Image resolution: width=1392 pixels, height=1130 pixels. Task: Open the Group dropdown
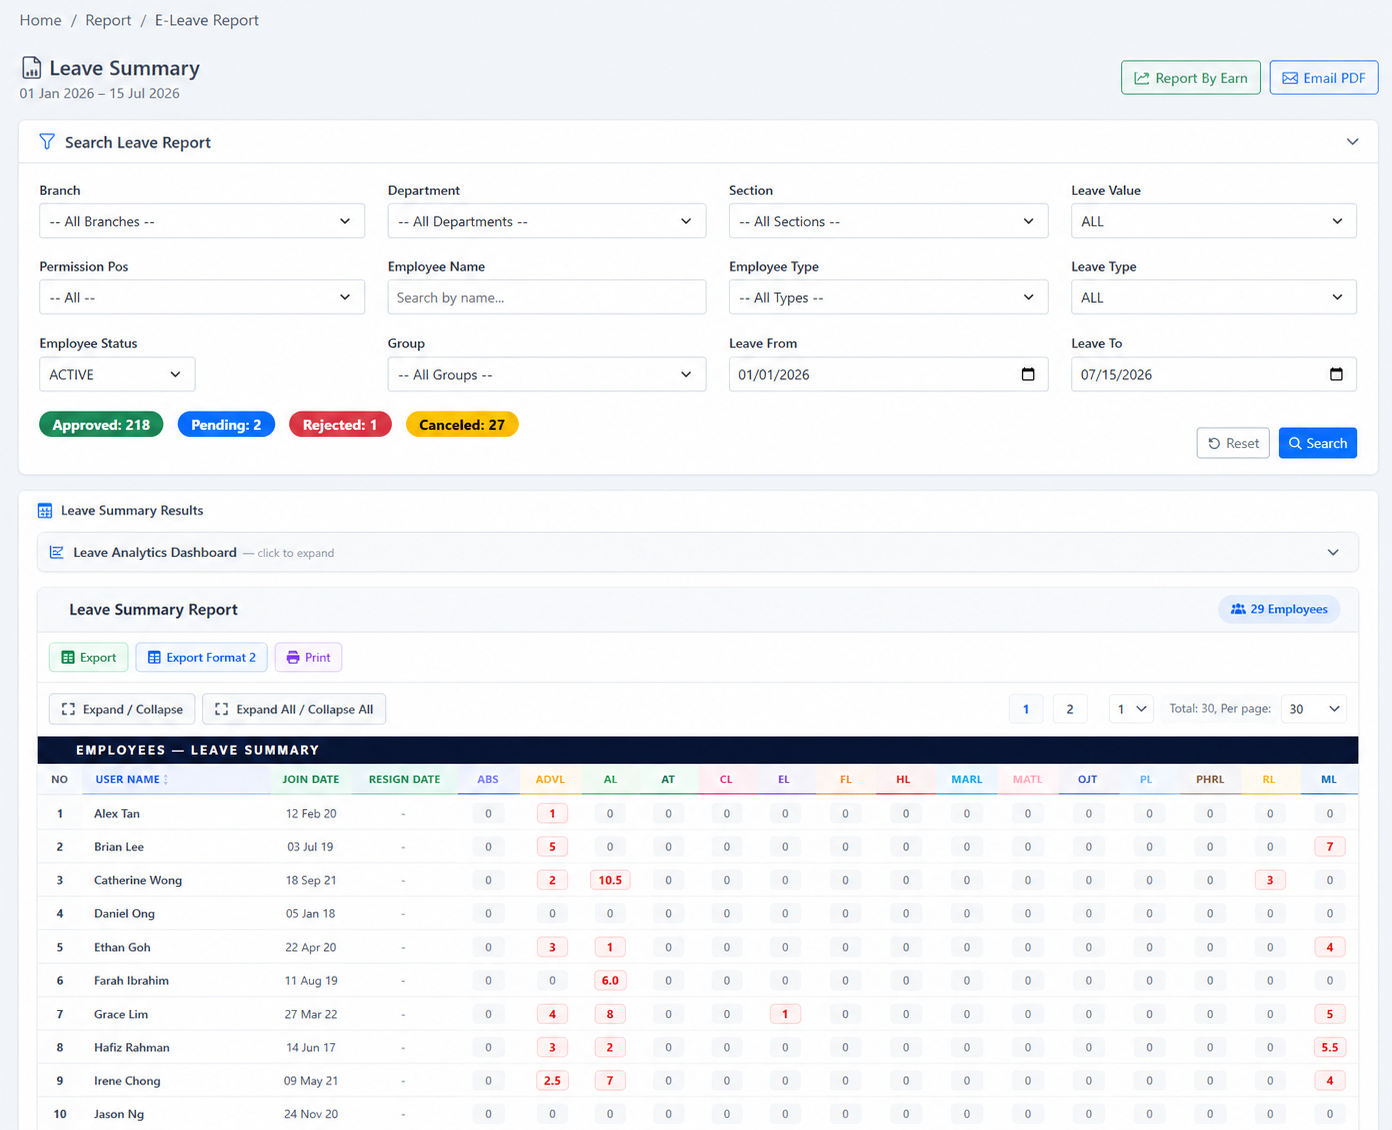click(x=547, y=374)
